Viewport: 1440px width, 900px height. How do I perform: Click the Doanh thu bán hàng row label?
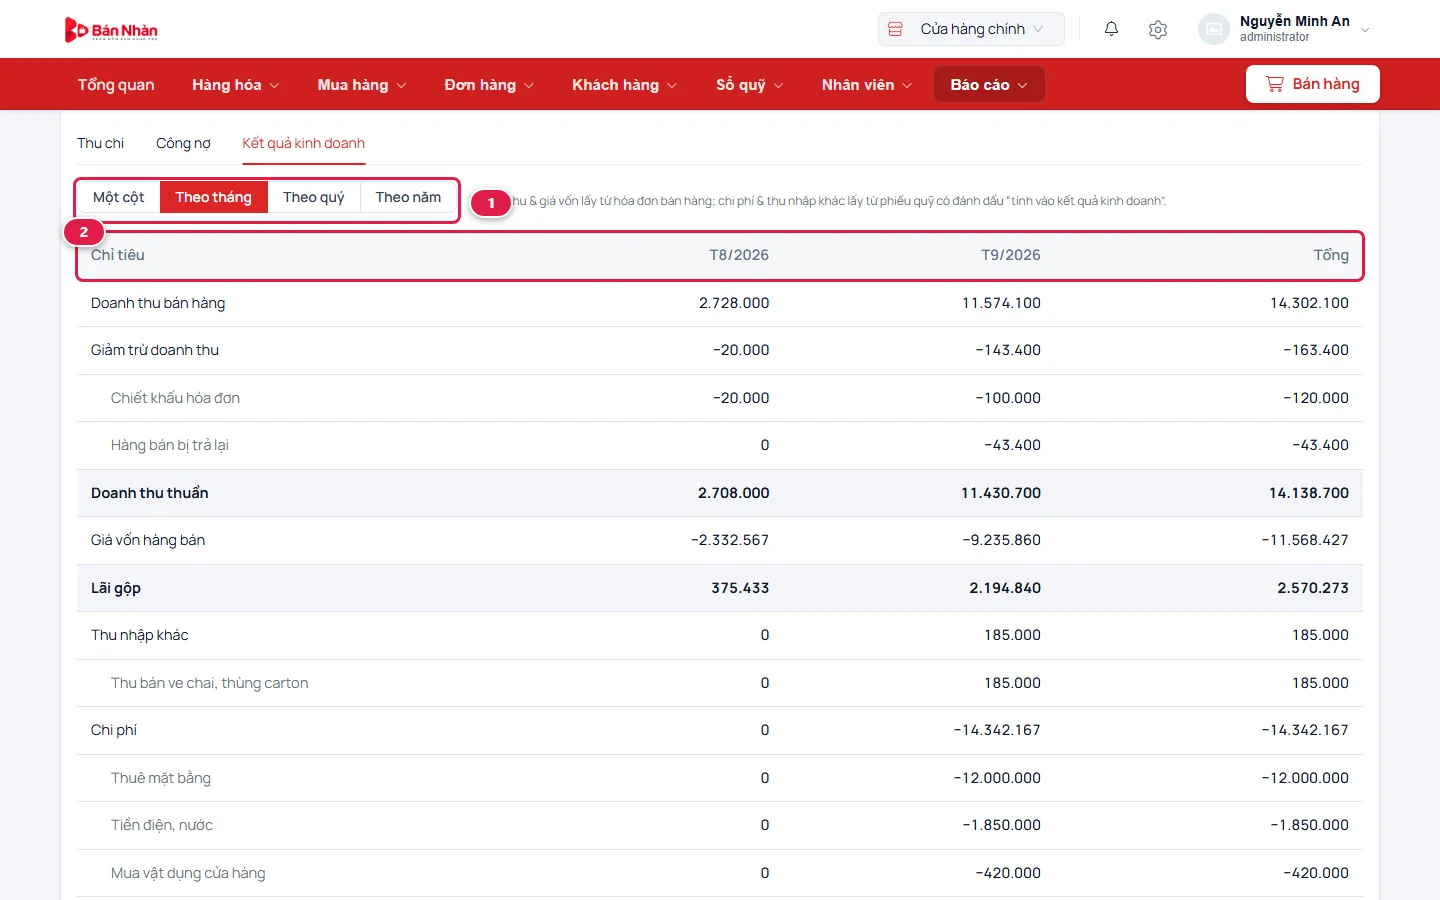coord(158,303)
